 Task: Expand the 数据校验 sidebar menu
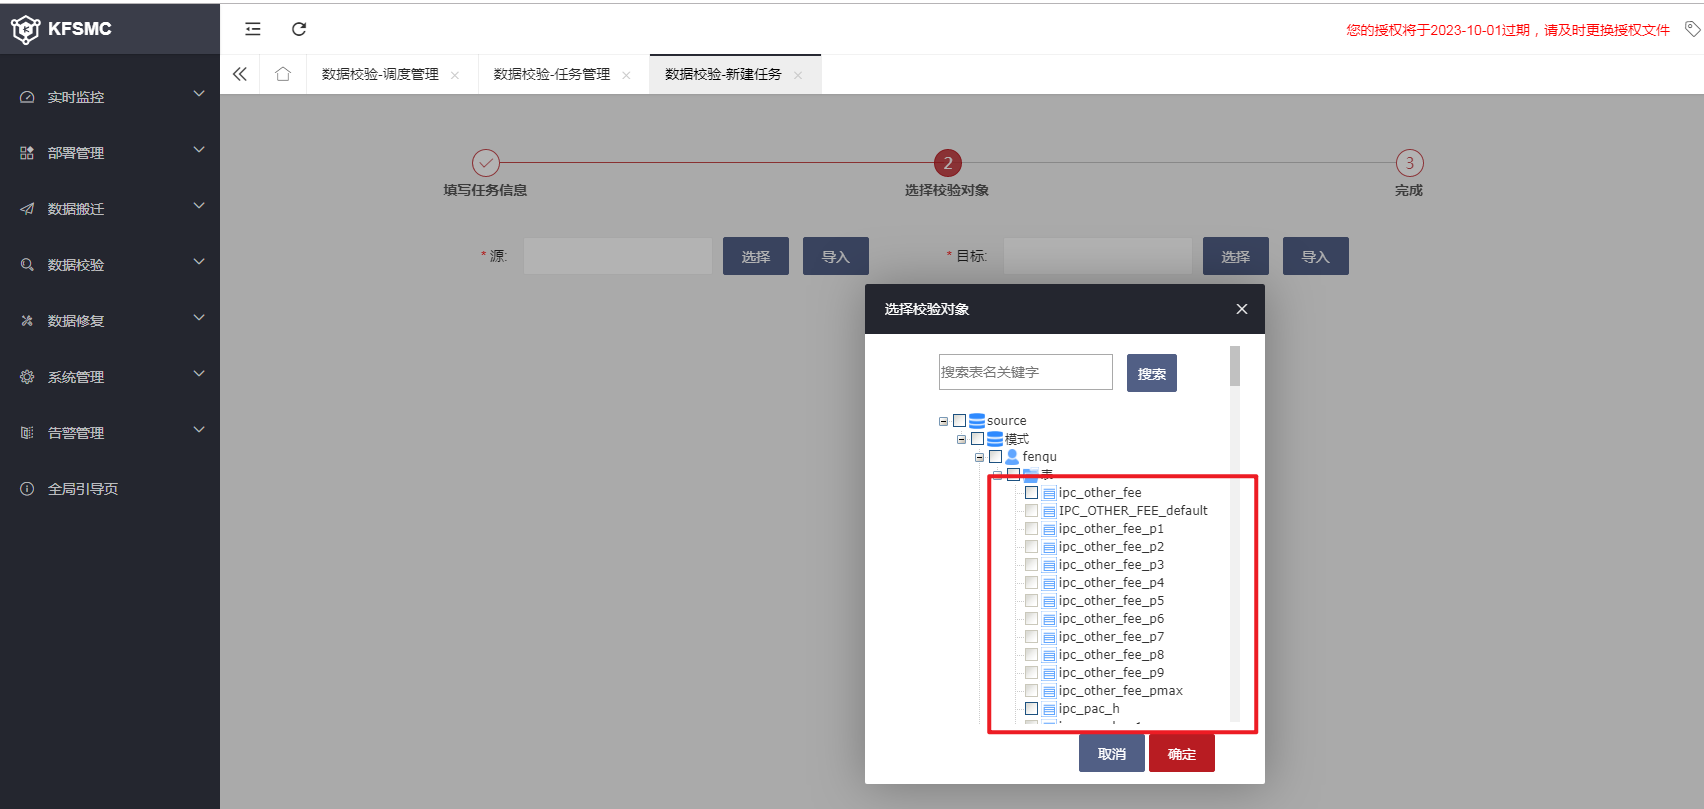109,265
